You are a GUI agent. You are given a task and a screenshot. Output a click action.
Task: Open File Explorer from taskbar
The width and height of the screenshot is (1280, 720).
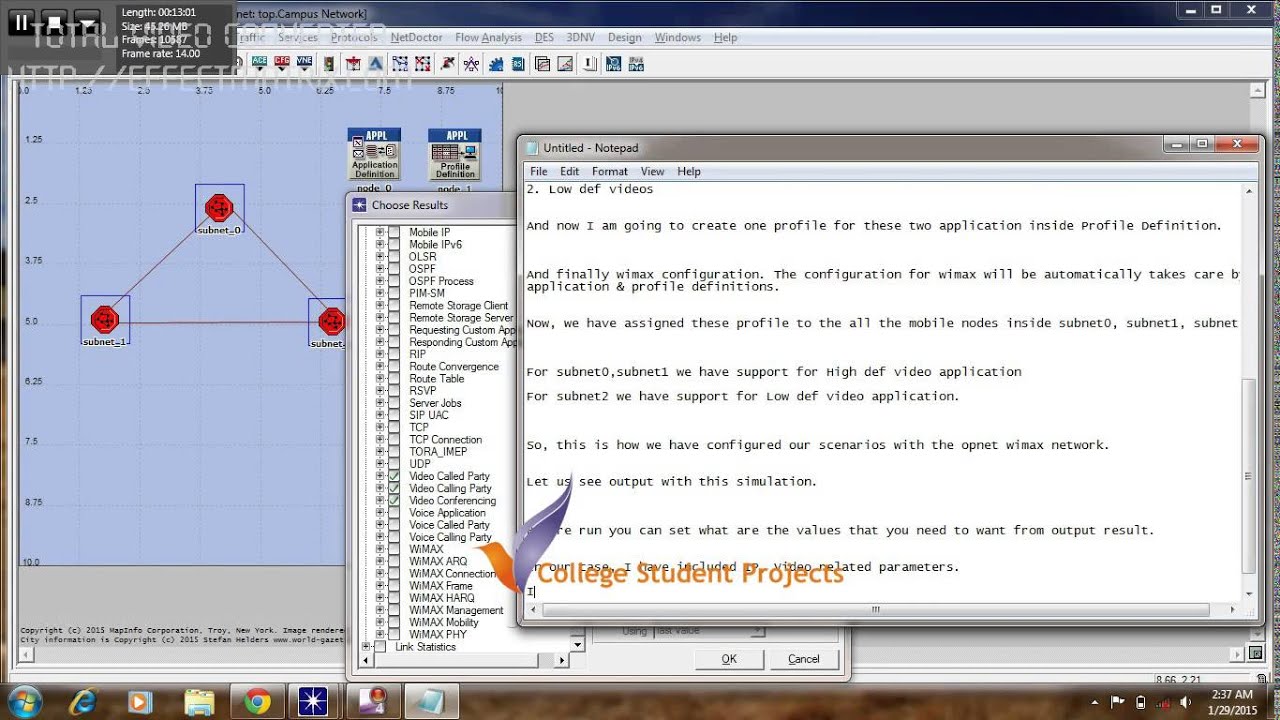pyautogui.click(x=199, y=702)
